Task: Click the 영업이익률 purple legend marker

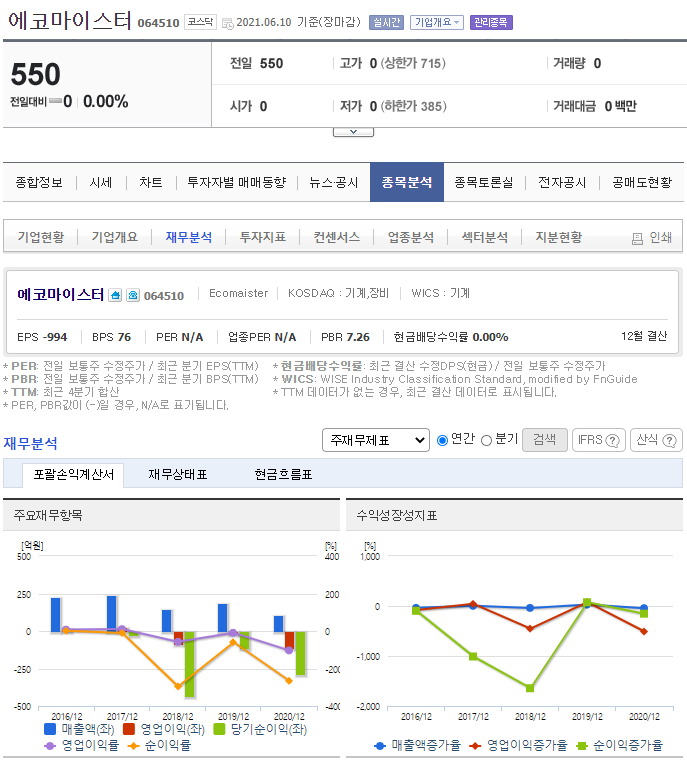Action: click(50, 745)
